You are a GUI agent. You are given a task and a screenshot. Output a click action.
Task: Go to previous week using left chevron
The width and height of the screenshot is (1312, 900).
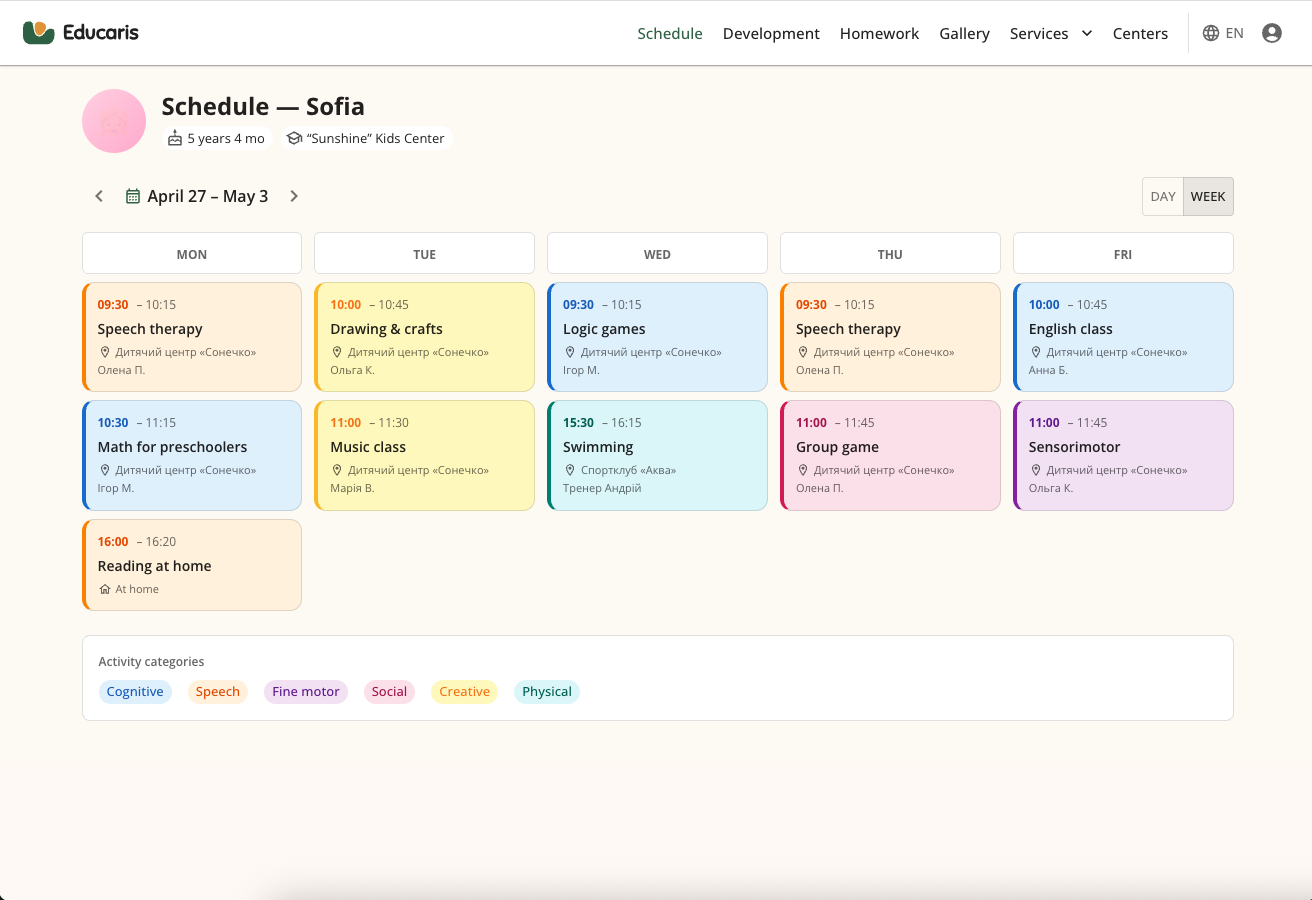click(x=99, y=196)
